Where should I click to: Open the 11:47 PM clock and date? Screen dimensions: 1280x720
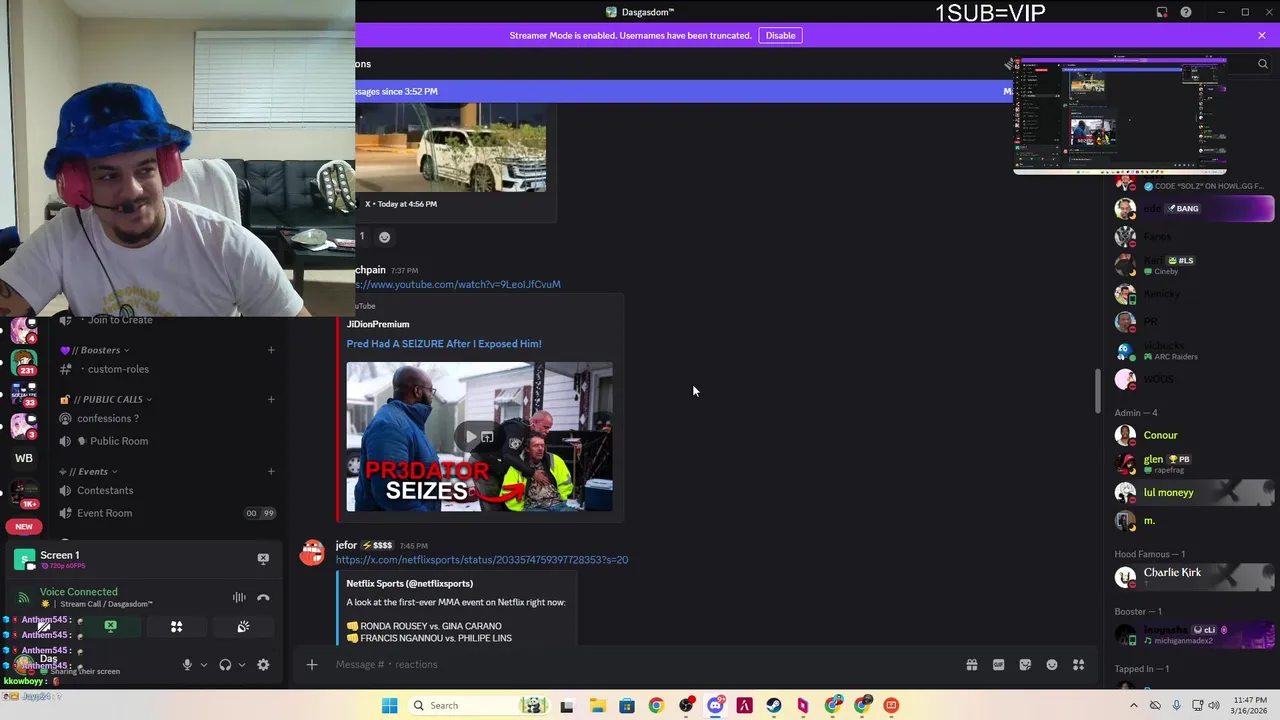(x=1250, y=705)
